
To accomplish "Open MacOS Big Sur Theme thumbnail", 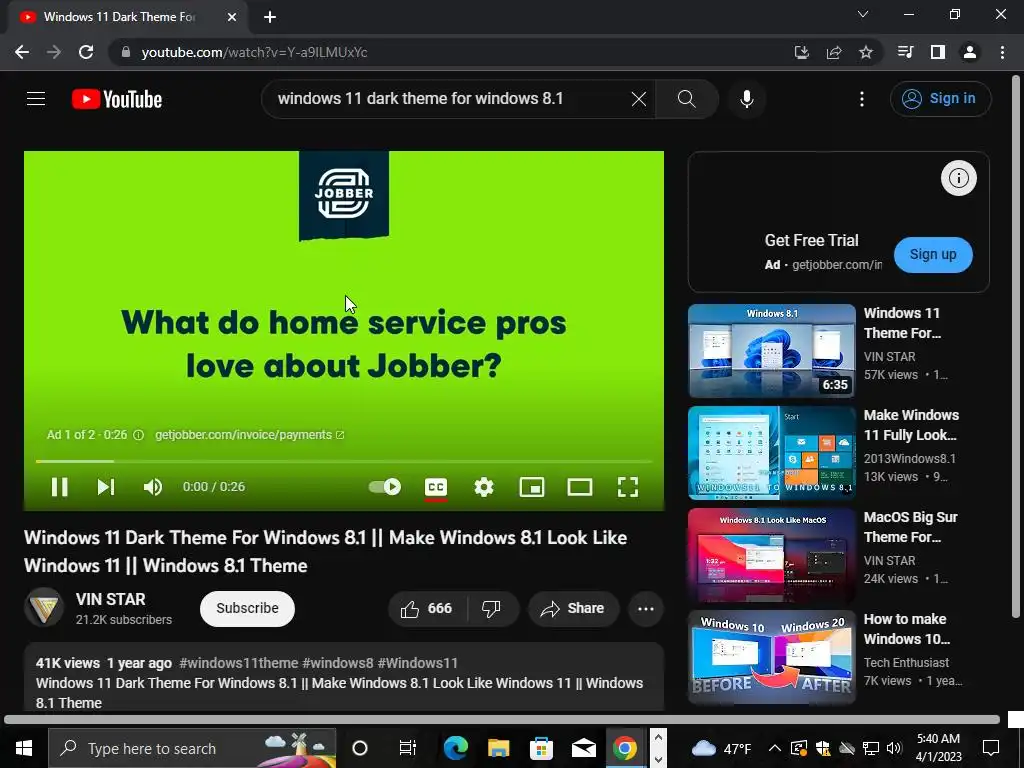I will point(771,554).
